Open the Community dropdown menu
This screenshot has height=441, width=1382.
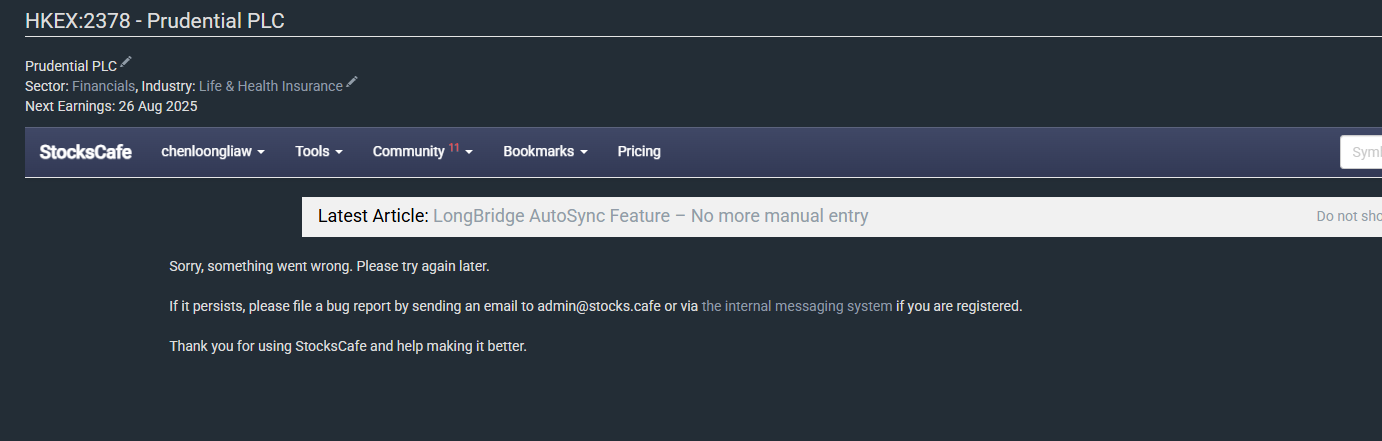point(423,151)
